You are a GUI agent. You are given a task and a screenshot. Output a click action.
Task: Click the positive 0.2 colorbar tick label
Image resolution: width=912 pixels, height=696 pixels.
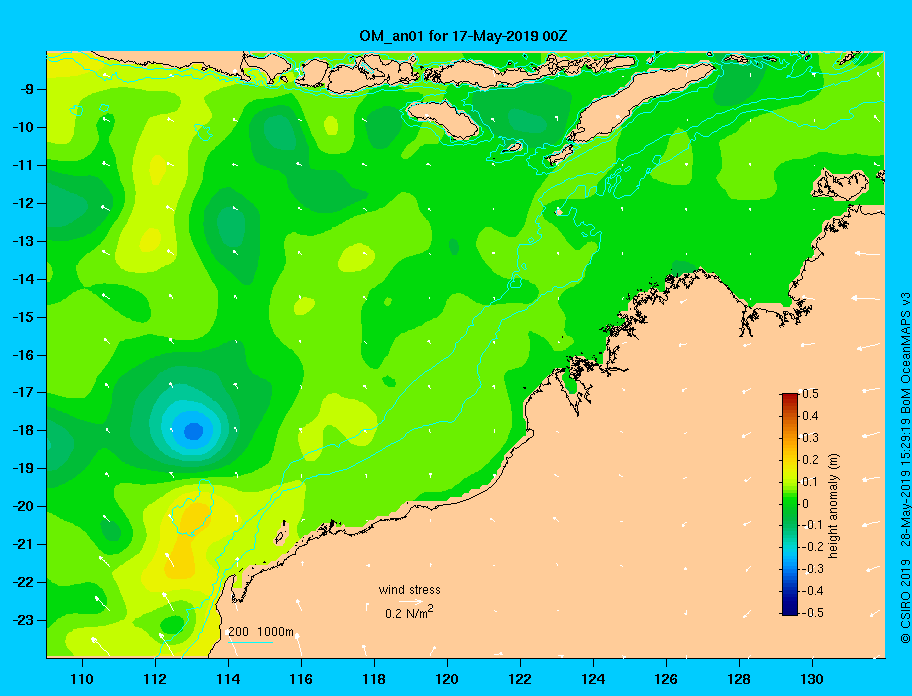(810, 459)
